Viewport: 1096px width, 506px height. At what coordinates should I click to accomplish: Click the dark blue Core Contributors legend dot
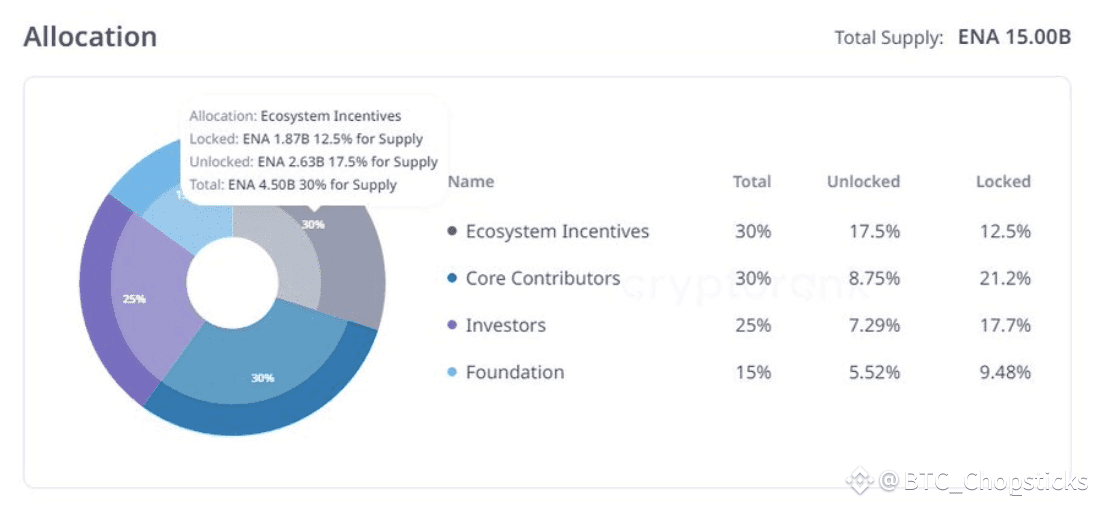click(x=453, y=279)
